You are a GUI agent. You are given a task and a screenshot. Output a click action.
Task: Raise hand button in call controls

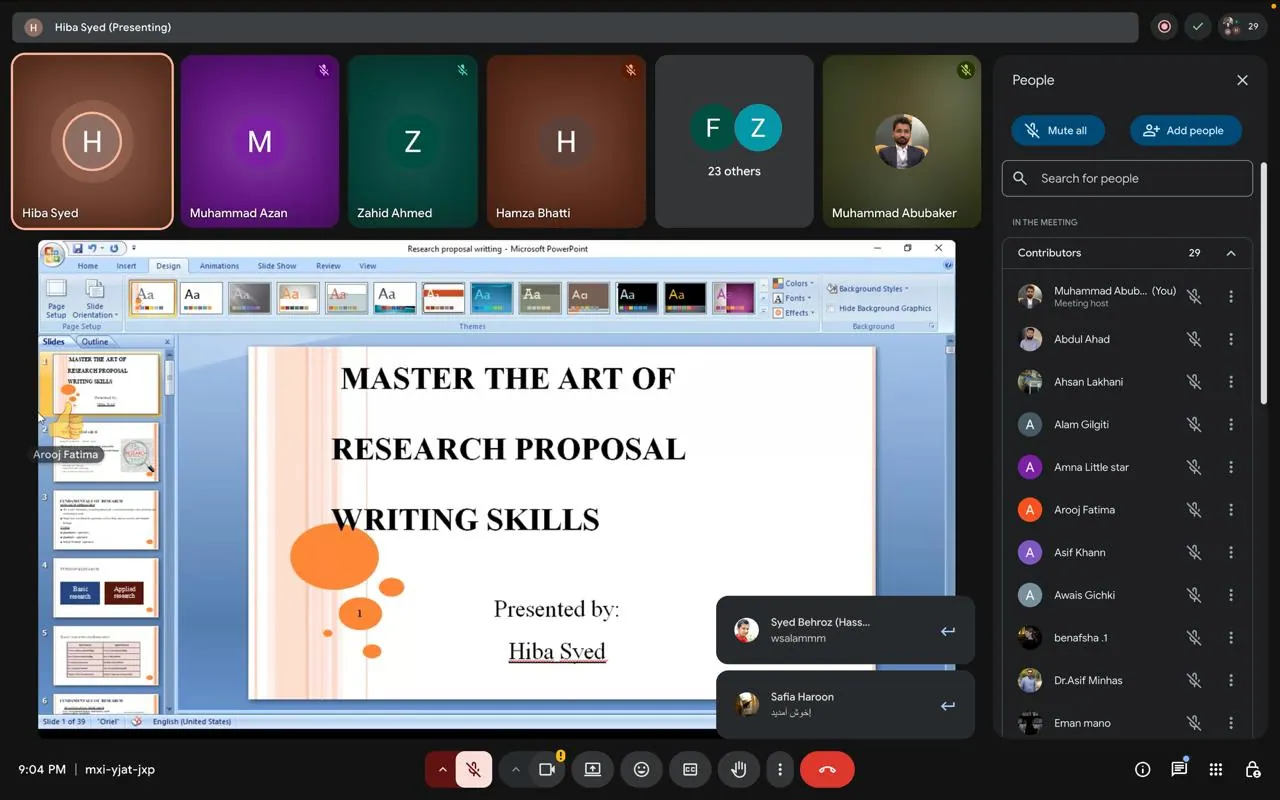click(x=739, y=769)
